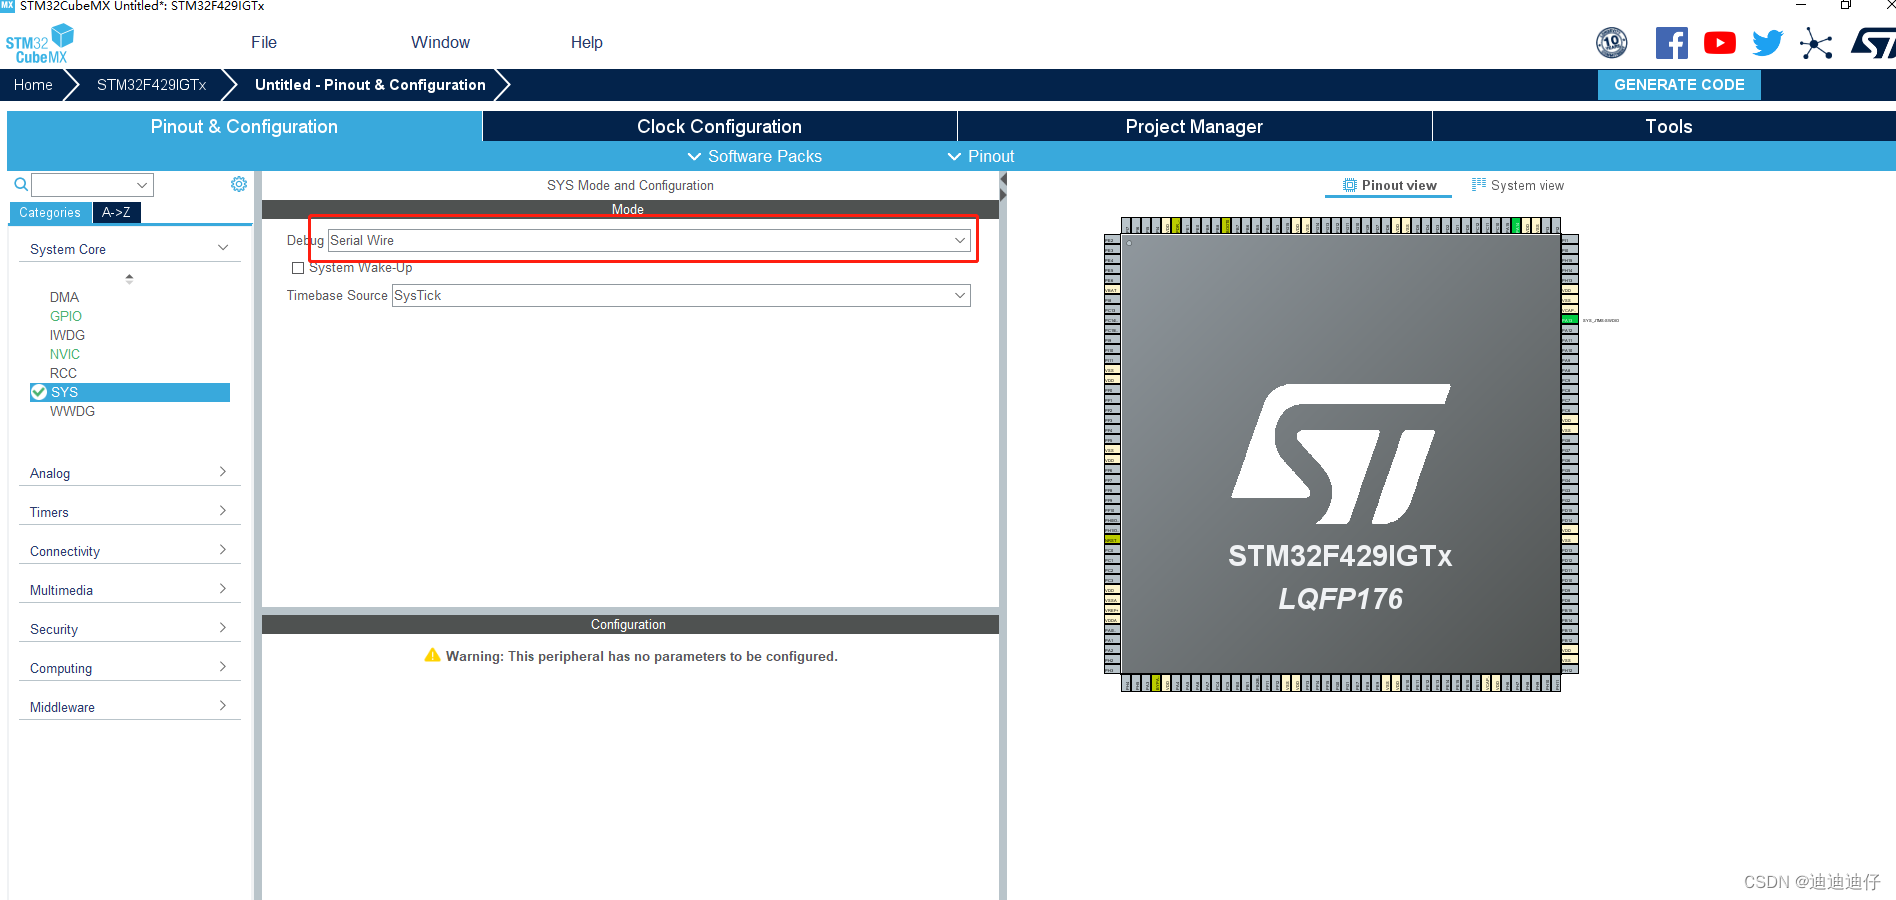Expand the Security category
The width and height of the screenshot is (1896, 900).
[129, 629]
